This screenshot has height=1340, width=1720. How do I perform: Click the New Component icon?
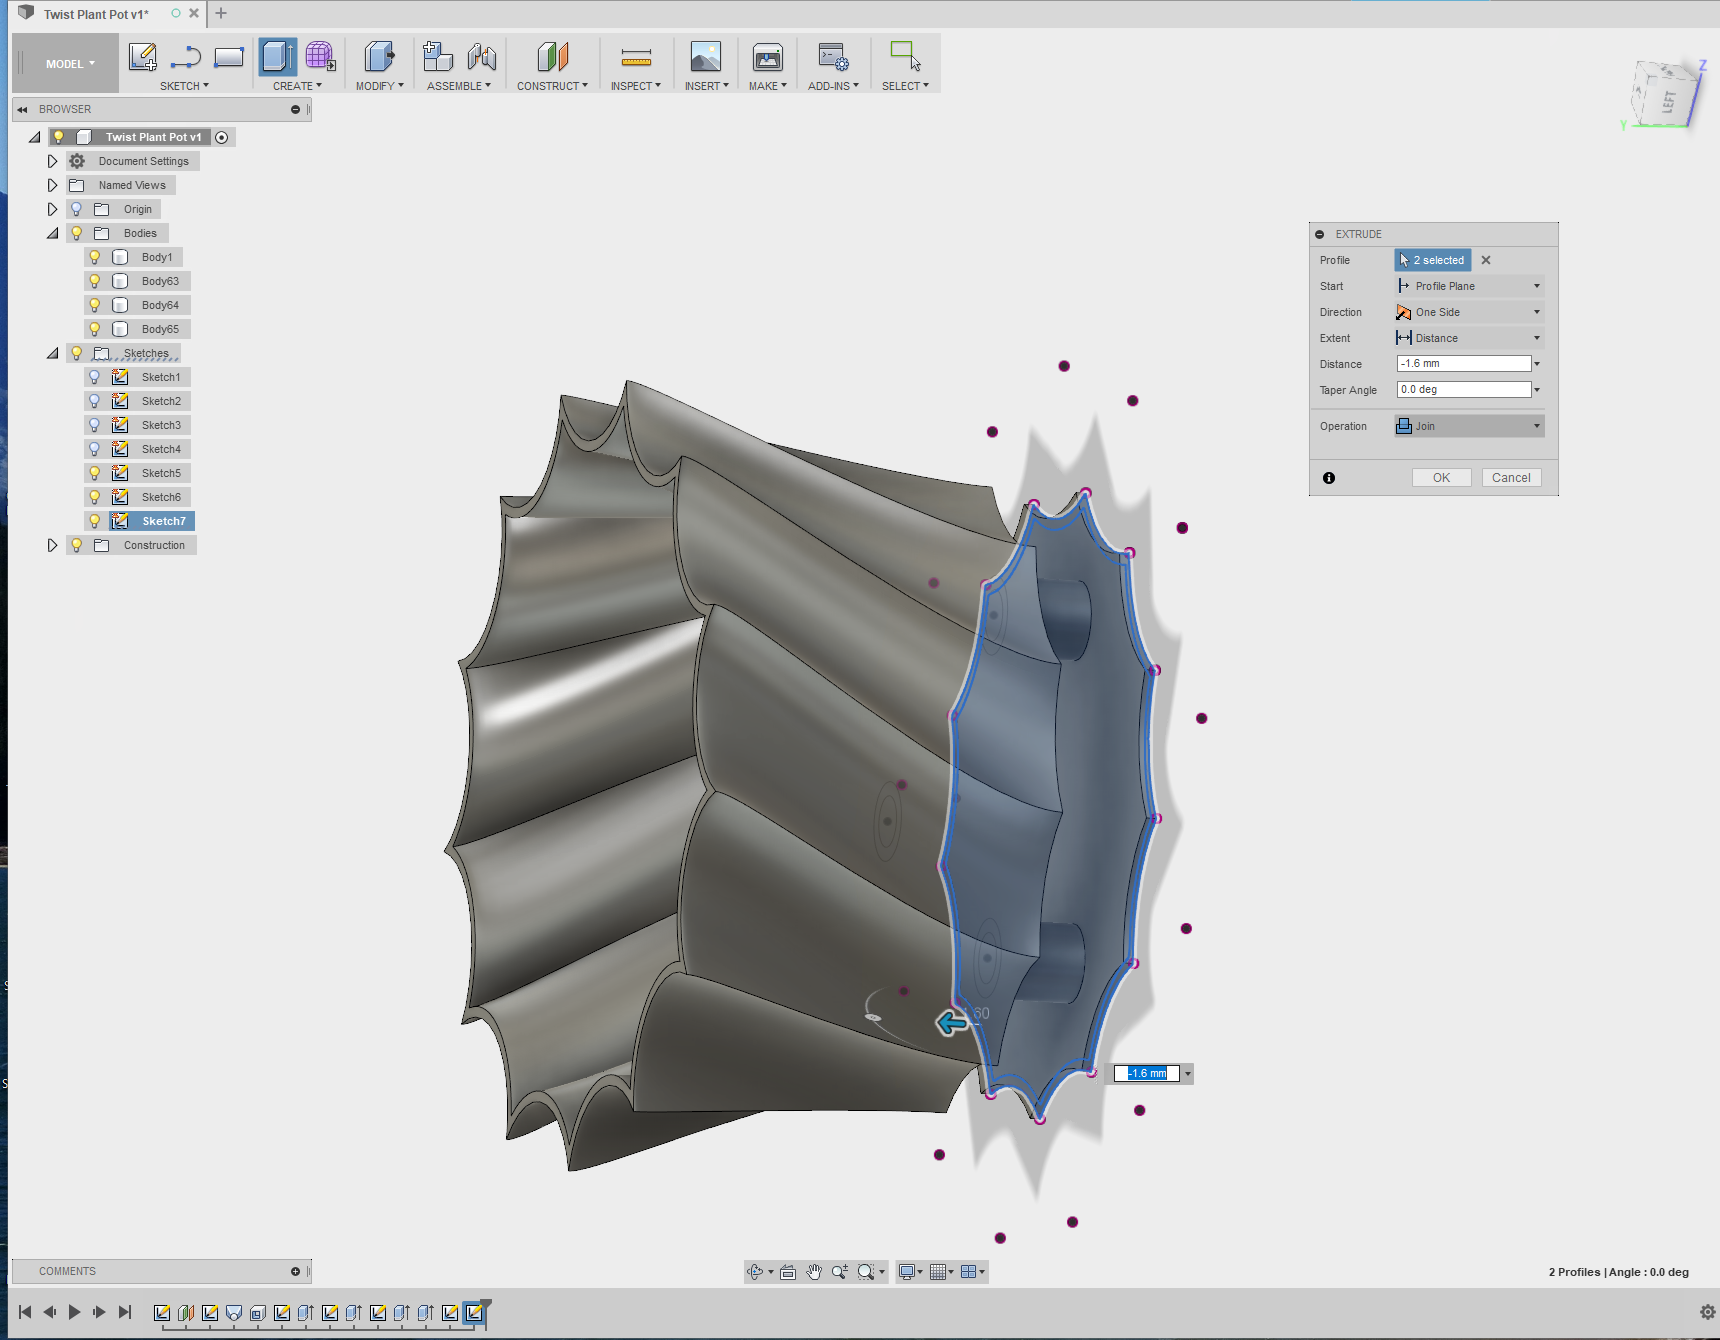pos(437,57)
